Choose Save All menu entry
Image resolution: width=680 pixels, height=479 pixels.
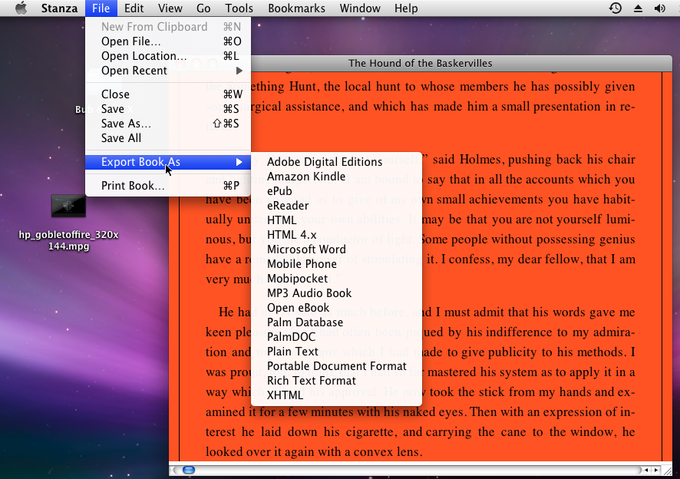pyautogui.click(x=168, y=138)
